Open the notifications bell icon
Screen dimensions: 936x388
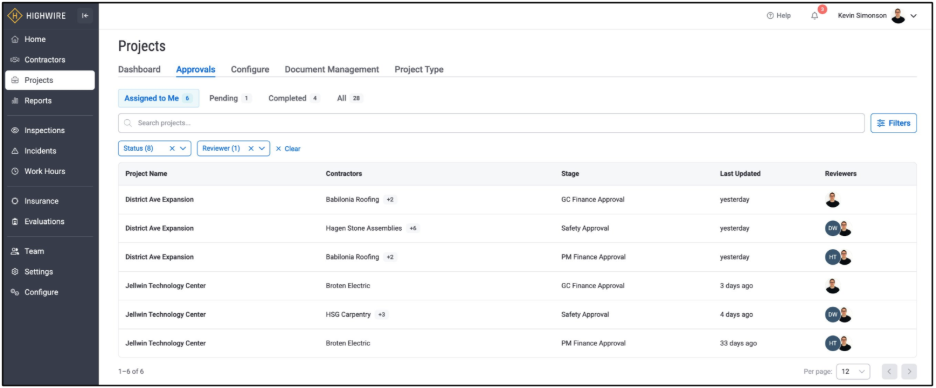(814, 16)
